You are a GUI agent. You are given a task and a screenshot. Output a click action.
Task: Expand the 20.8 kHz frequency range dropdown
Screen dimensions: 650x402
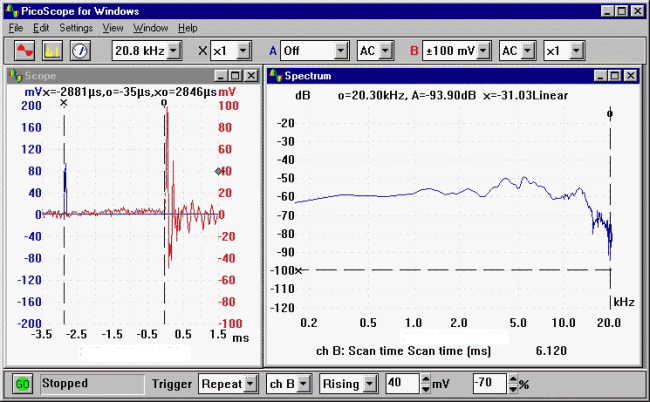(173, 50)
